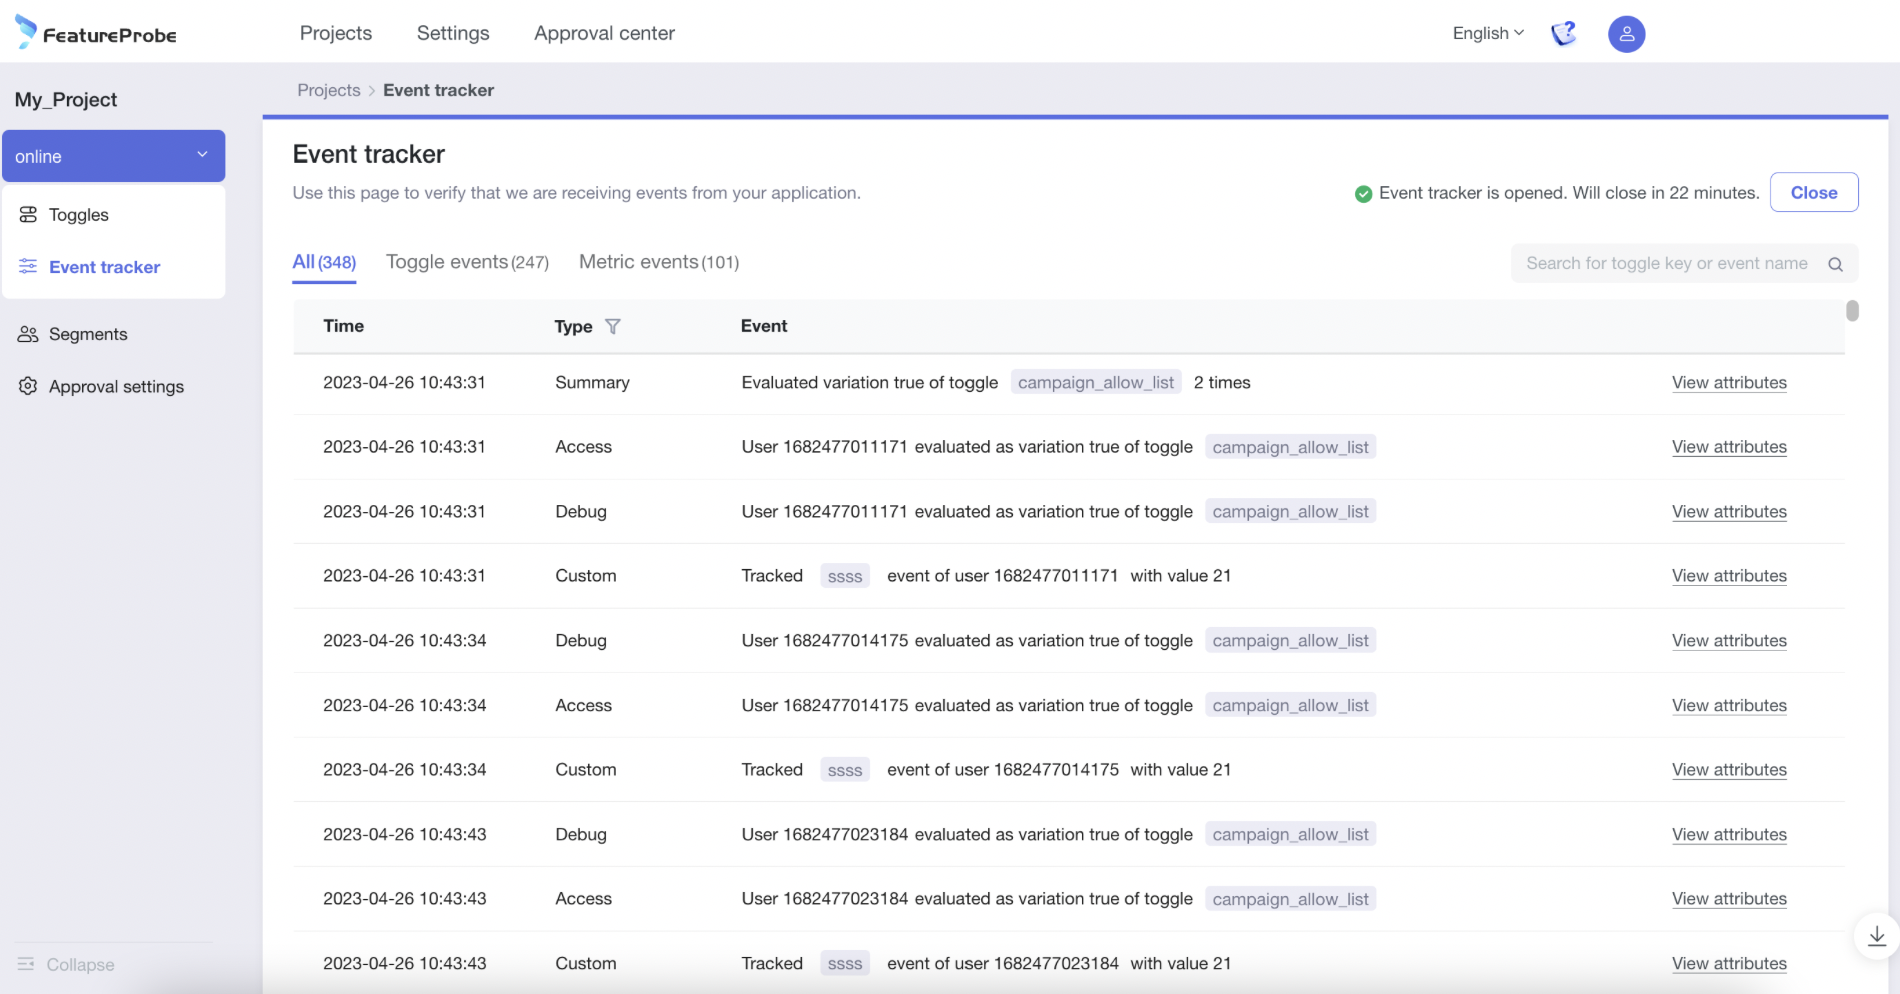
Task: Expand the online environment dropdown
Action: [x=113, y=156]
